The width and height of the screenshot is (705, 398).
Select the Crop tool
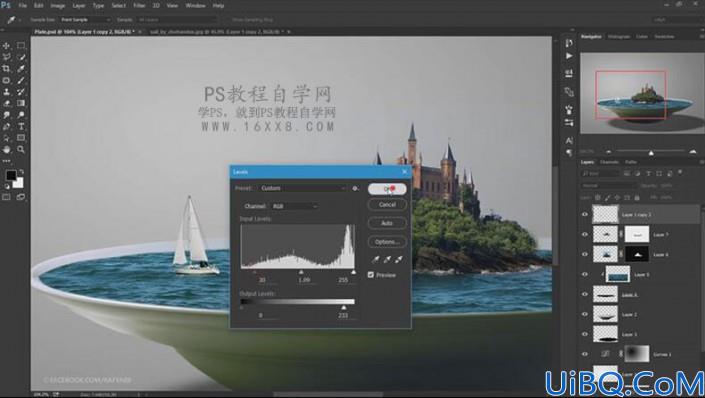point(6,69)
